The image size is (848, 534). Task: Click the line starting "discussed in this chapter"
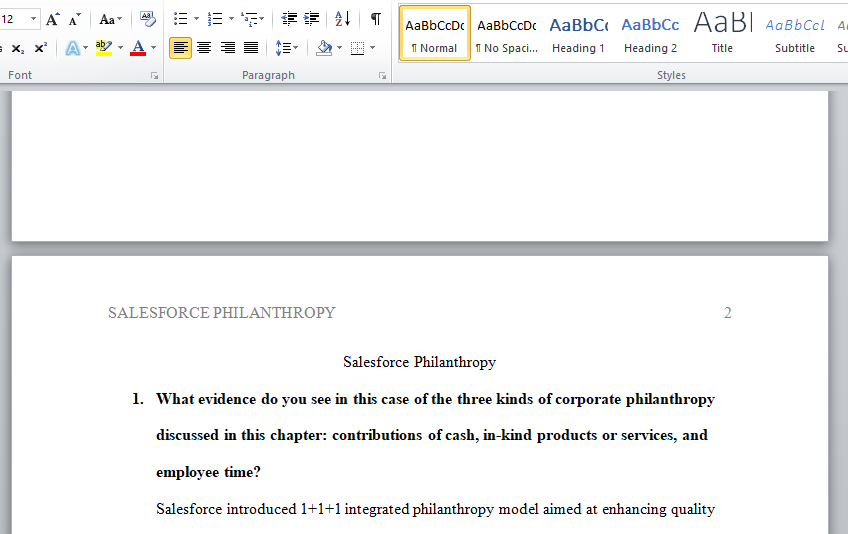tap(432, 436)
